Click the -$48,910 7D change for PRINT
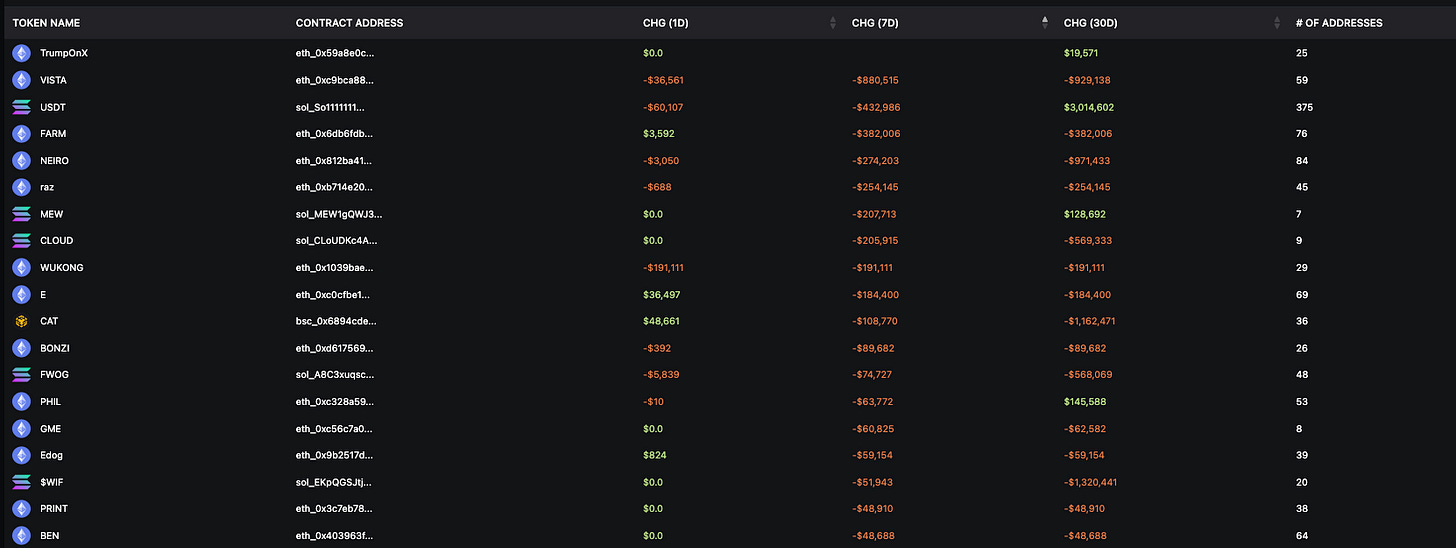1456x548 pixels. [x=873, y=509]
